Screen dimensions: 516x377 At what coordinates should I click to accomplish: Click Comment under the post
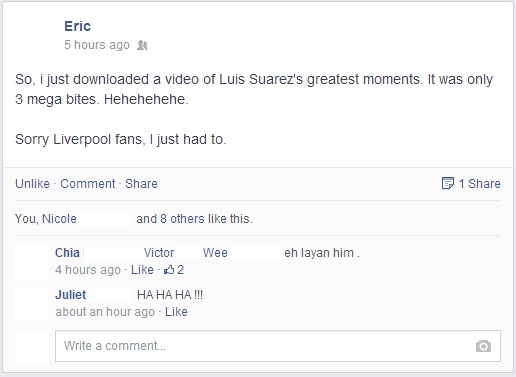click(x=88, y=184)
